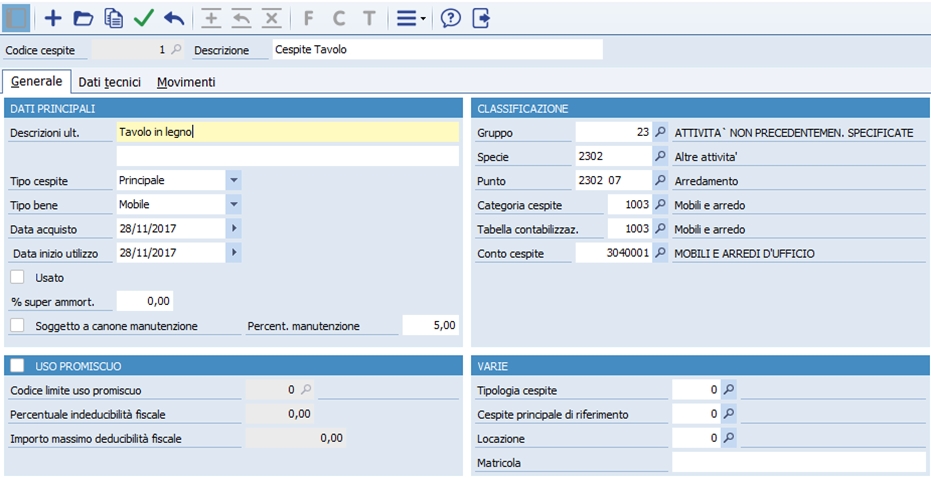Click the F toolbar button
This screenshot has height=478, width=931.
308,18
